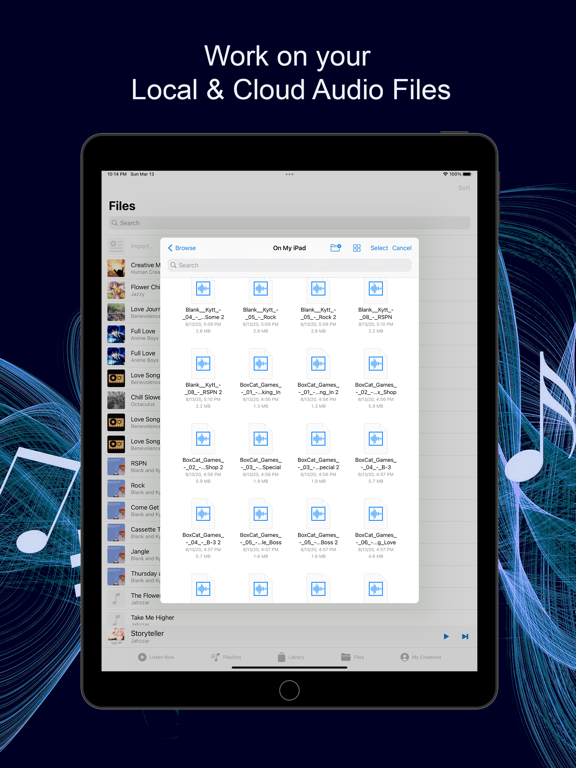Tap the Import... row icon
576x768 pixels.
pos(116,245)
